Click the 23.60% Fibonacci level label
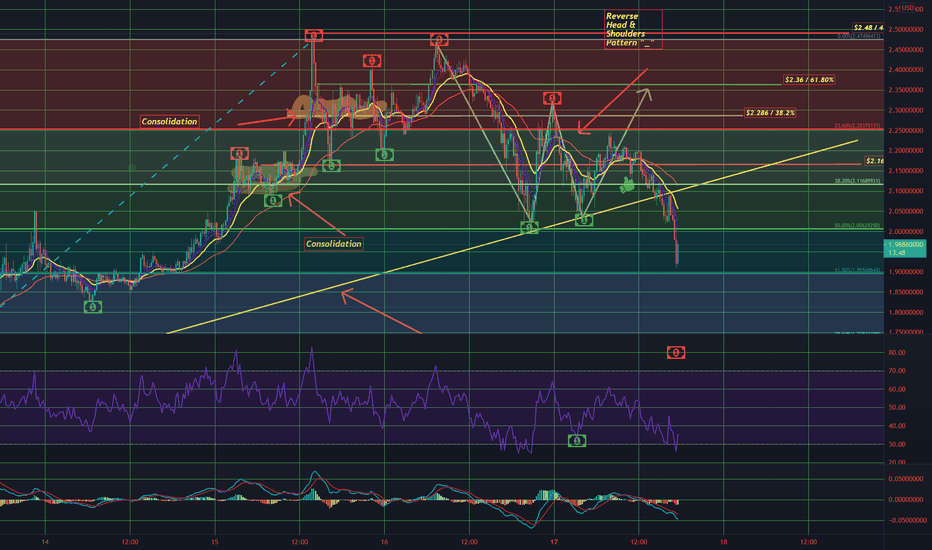This screenshot has height=550, width=932. (857, 126)
